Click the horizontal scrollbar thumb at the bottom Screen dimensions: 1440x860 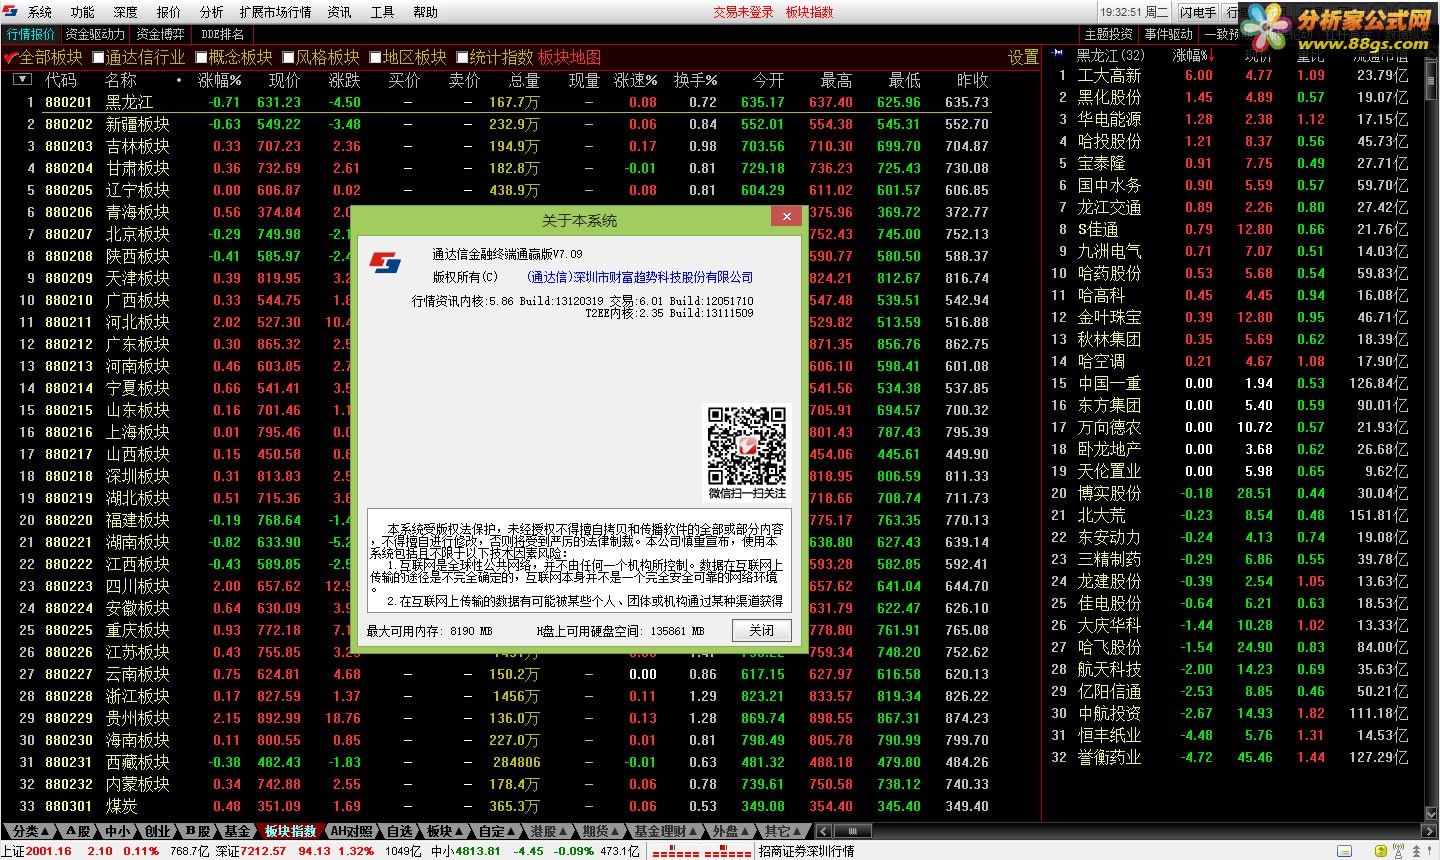pos(852,831)
